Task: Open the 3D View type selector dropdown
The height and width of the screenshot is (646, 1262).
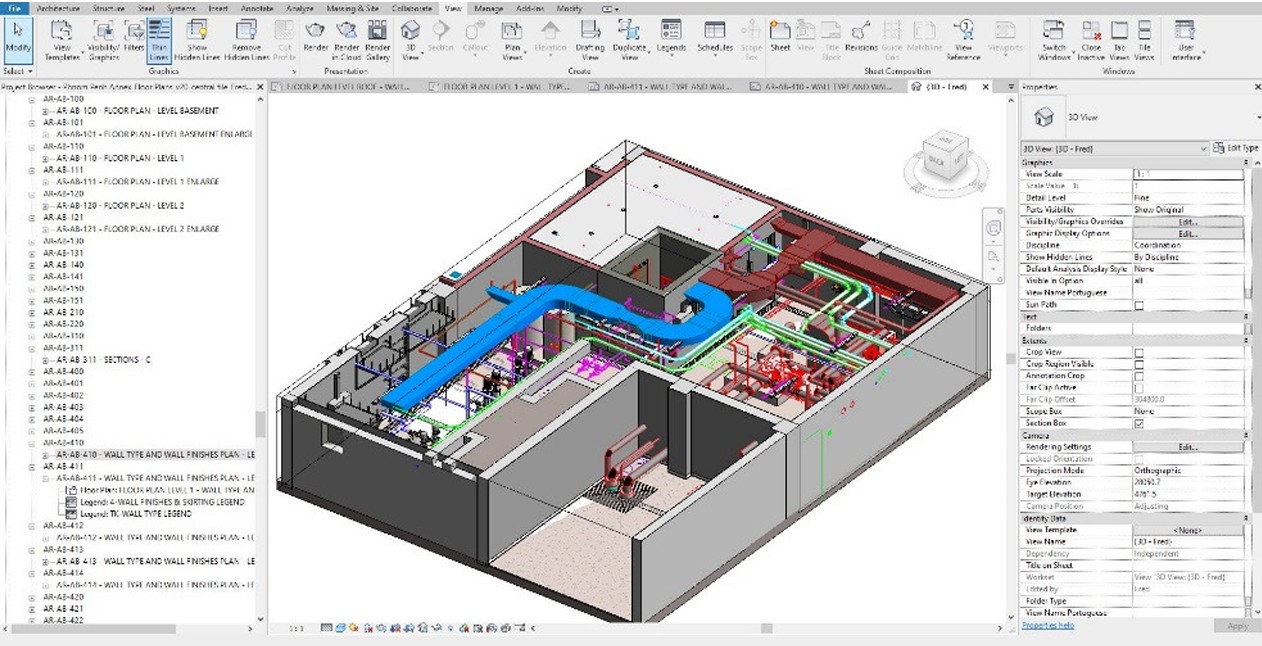Action: click(x=1114, y=148)
